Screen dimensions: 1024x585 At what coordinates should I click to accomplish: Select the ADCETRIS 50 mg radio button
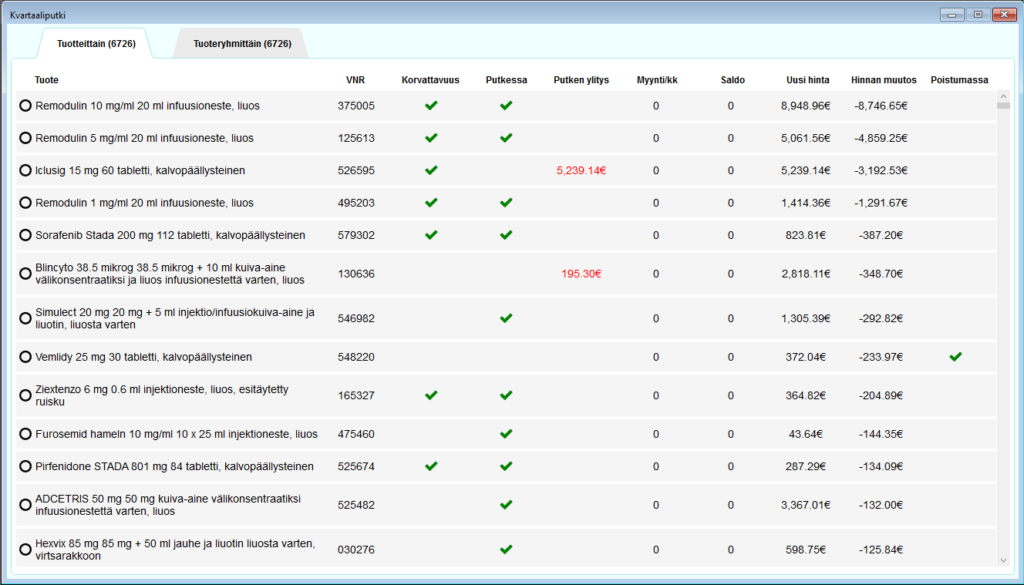pos(25,505)
